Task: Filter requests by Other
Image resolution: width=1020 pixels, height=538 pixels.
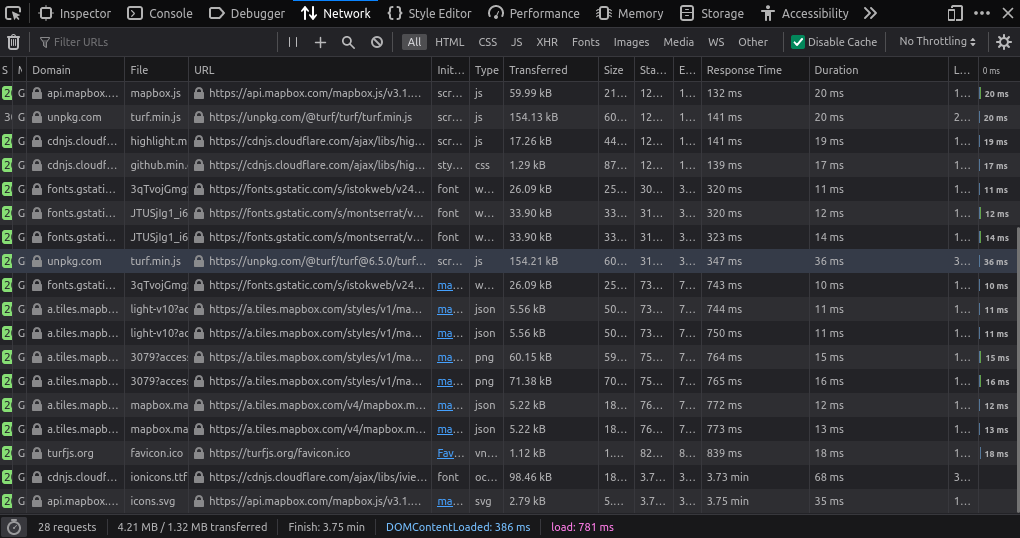Action: [x=753, y=42]
